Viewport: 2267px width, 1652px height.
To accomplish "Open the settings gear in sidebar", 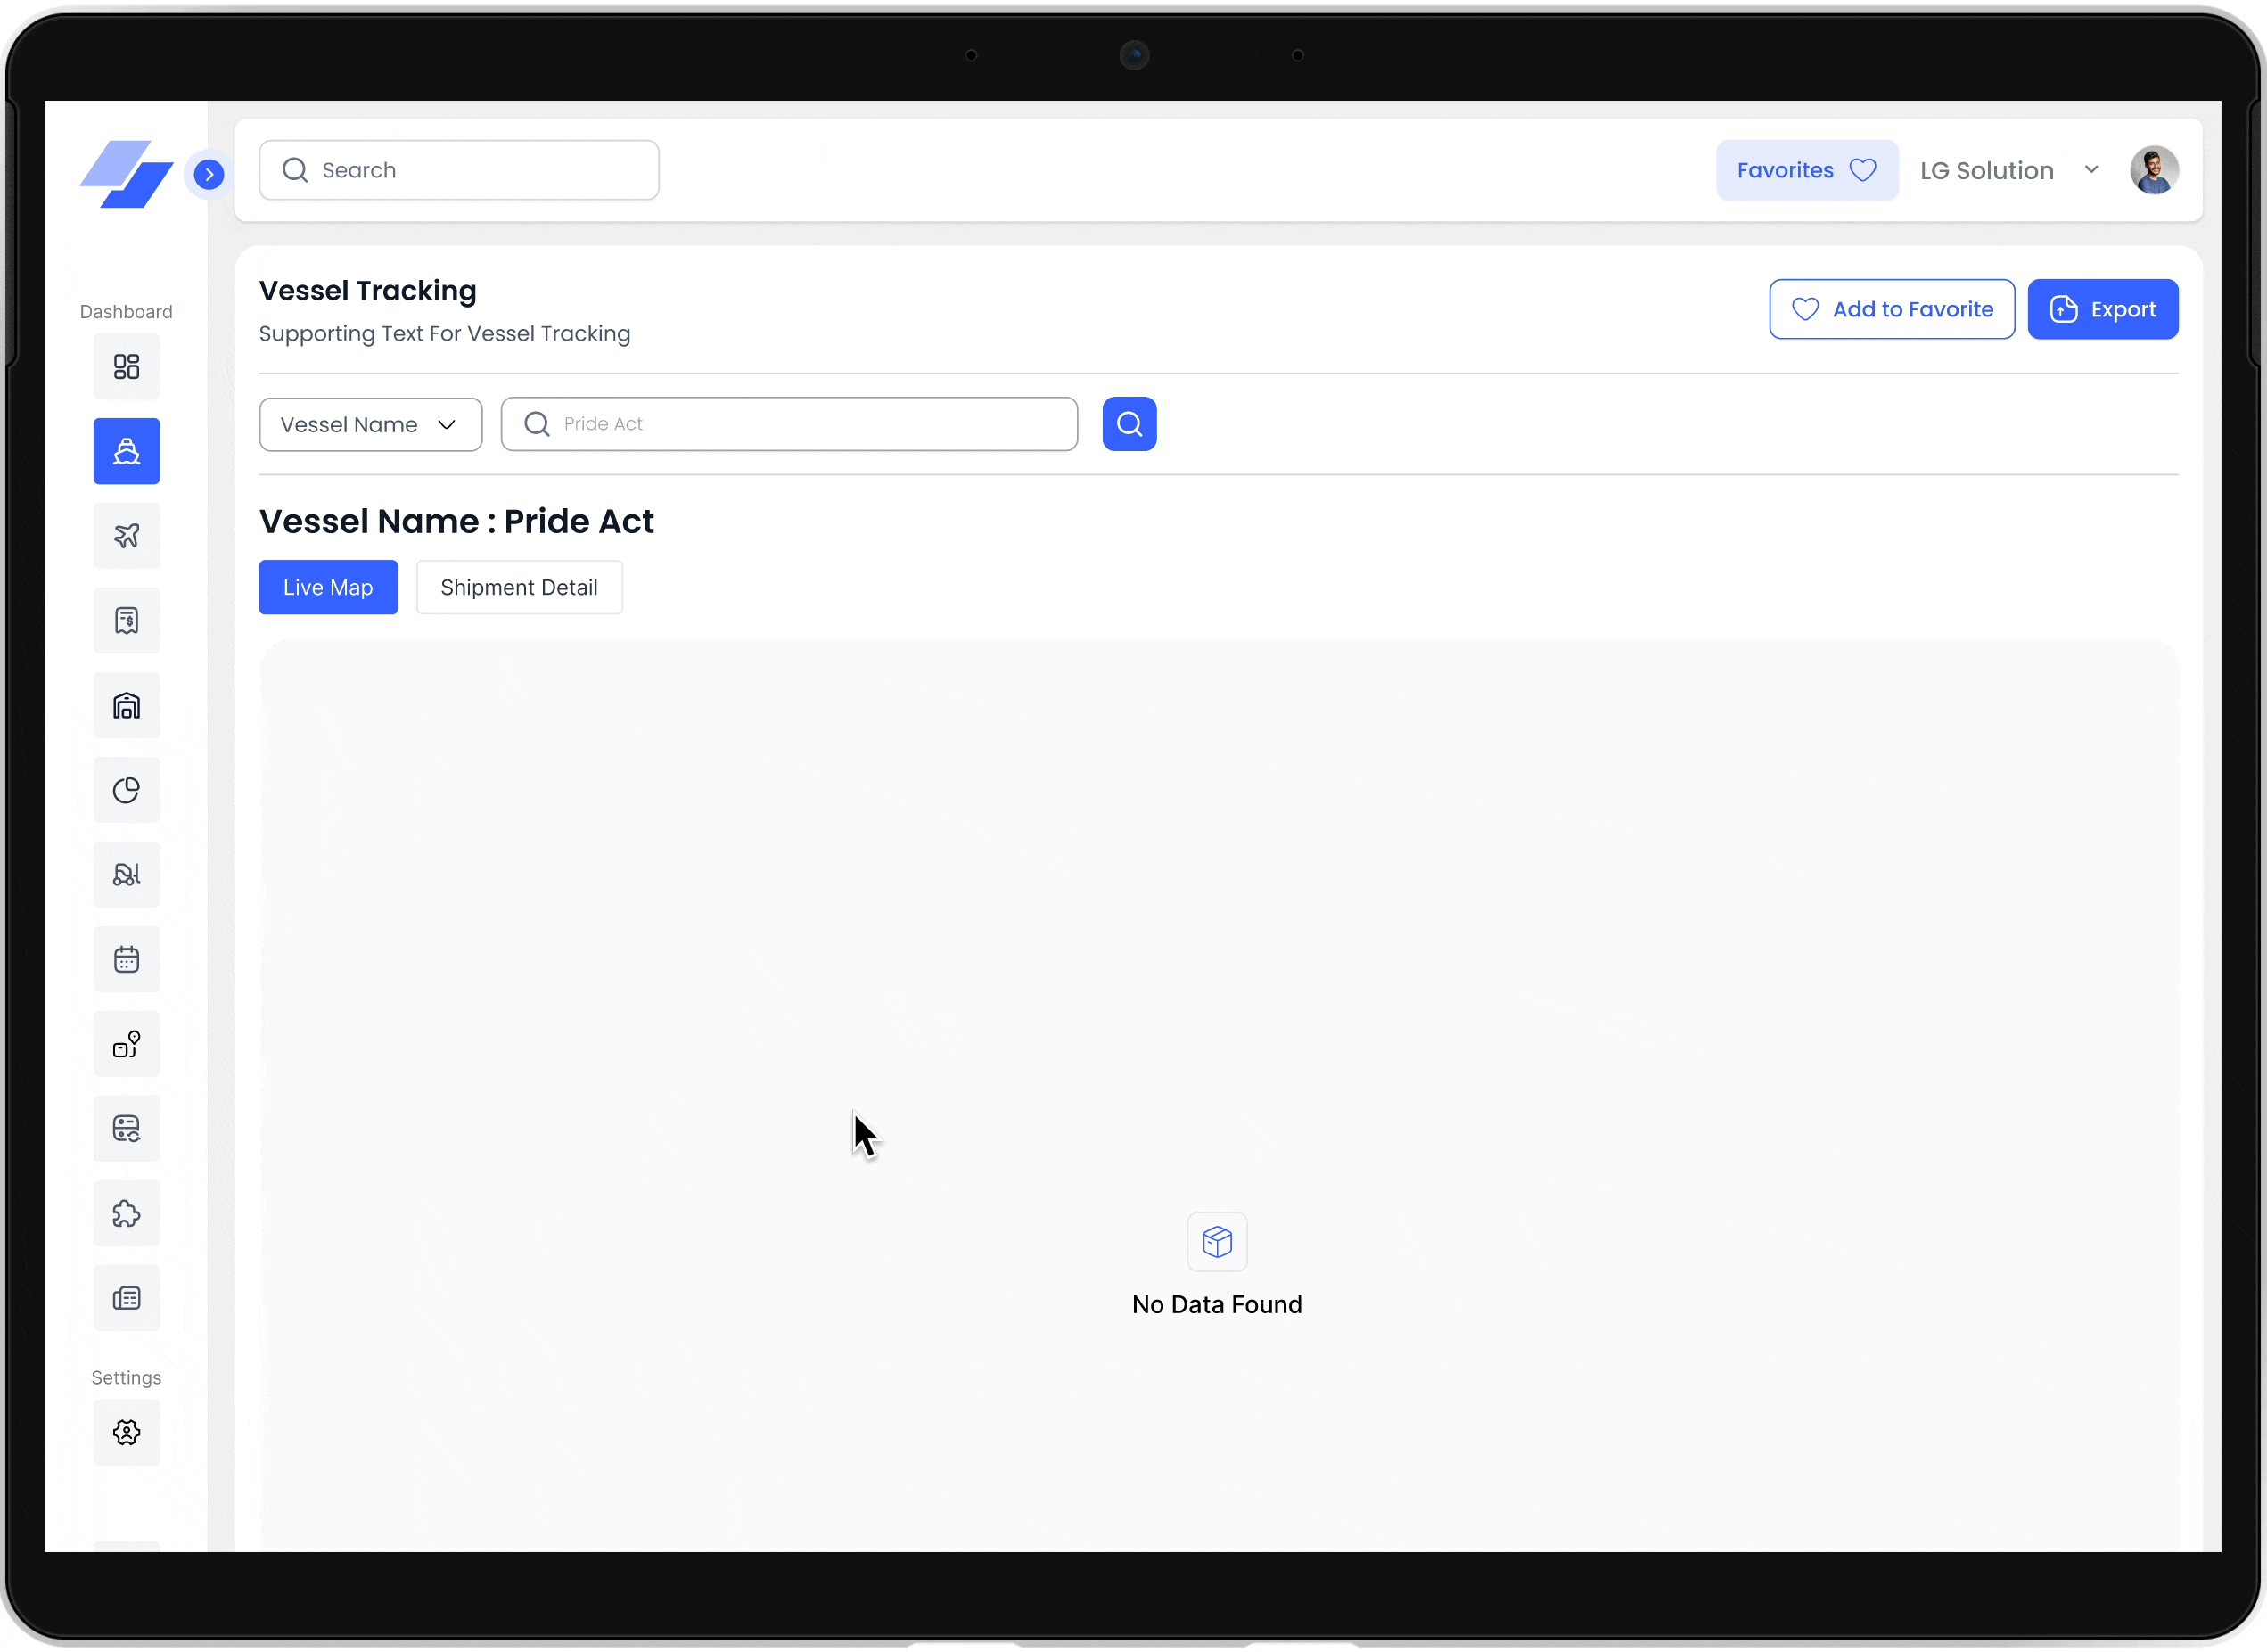I will (x=126, y=1432).
